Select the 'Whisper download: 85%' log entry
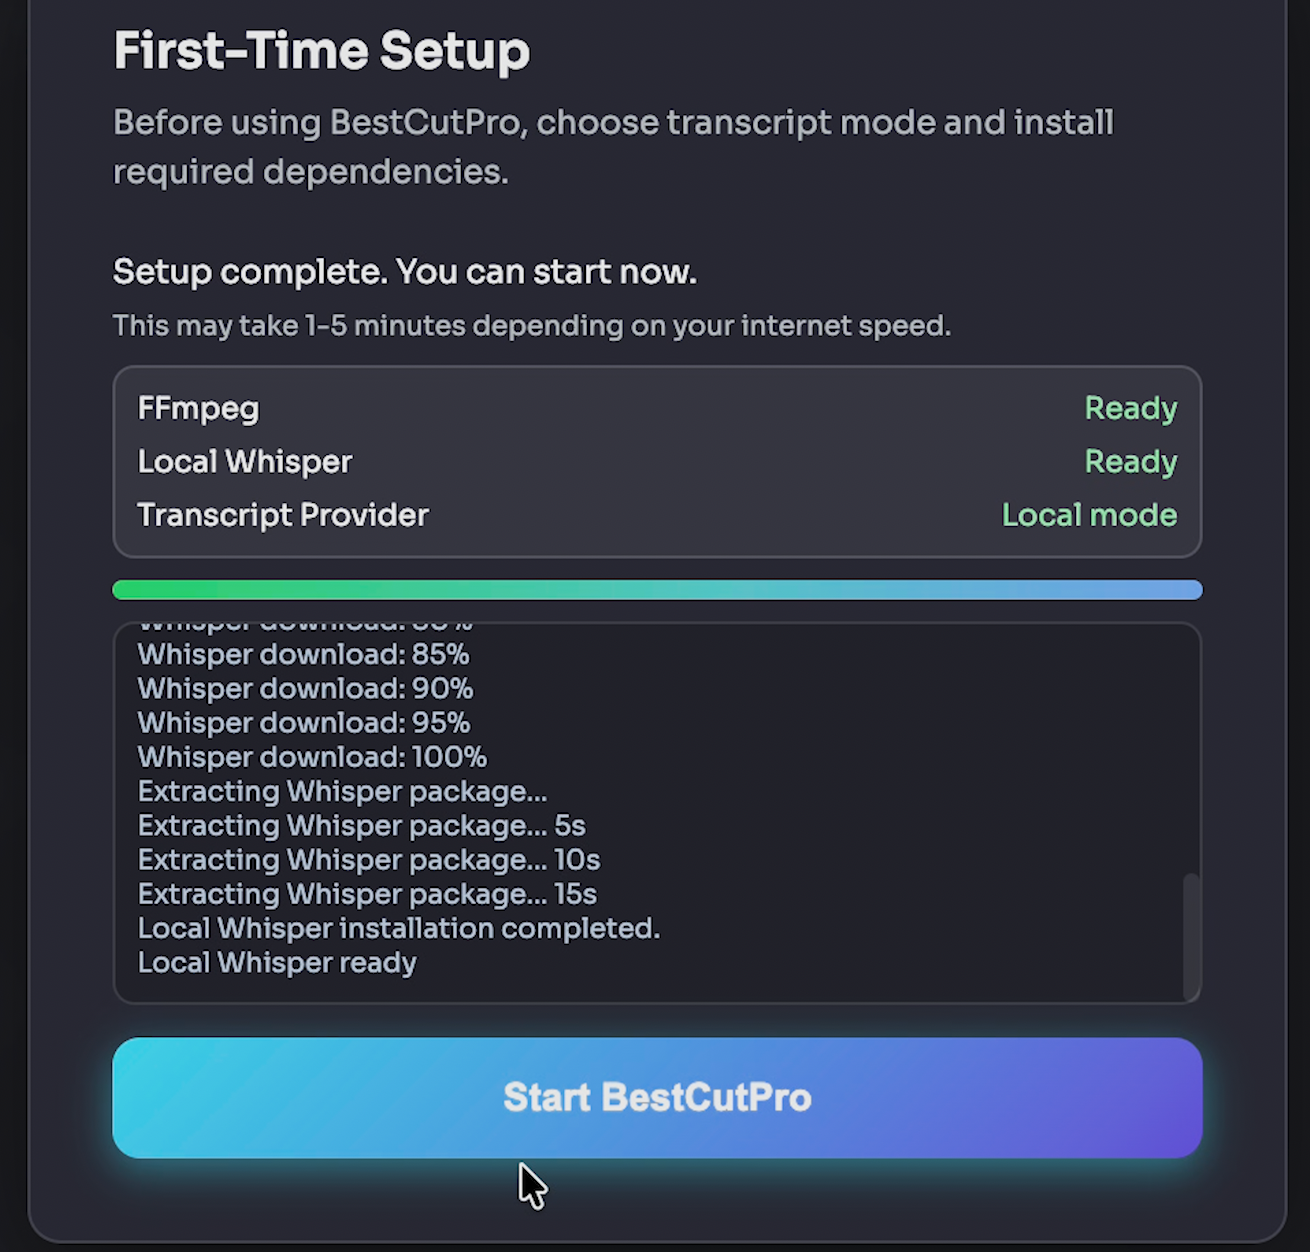 pos(302,654)
